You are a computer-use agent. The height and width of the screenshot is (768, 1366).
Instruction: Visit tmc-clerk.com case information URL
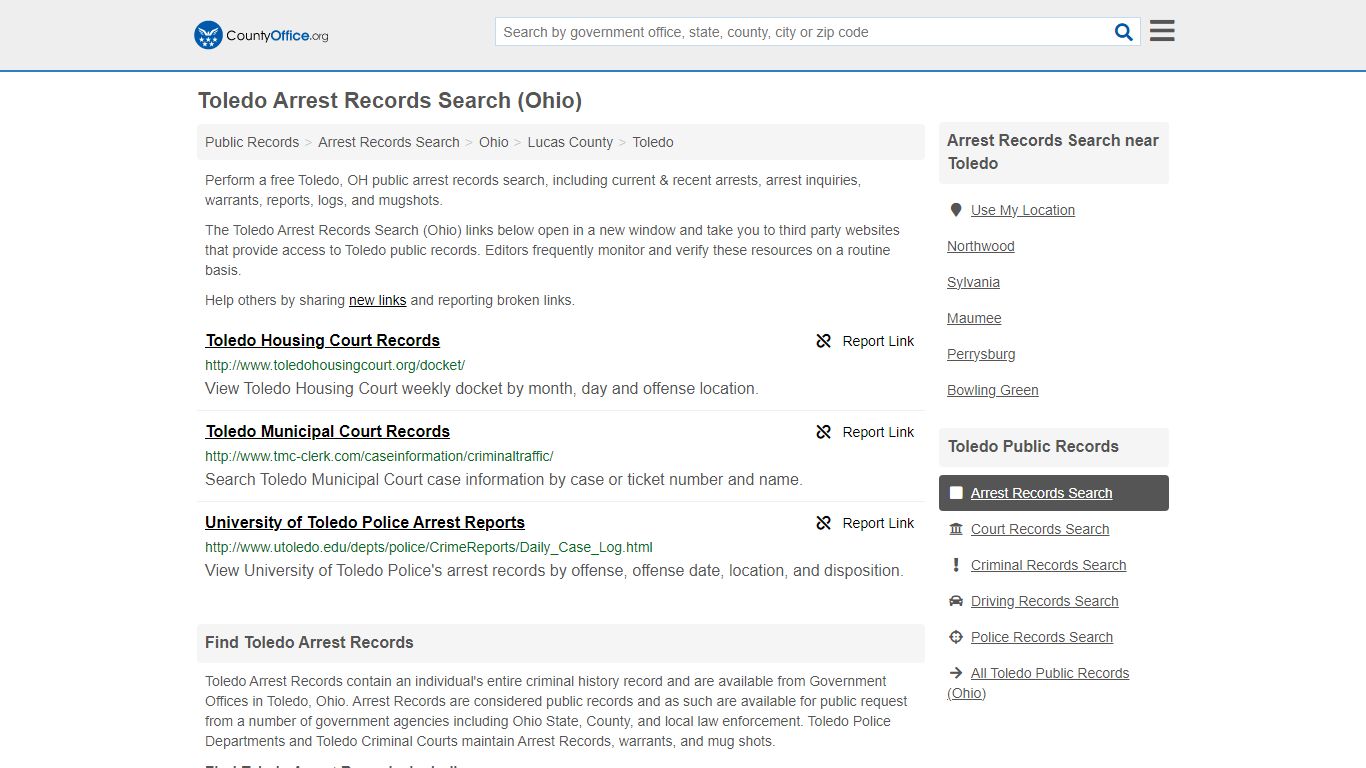coord(379,456)
